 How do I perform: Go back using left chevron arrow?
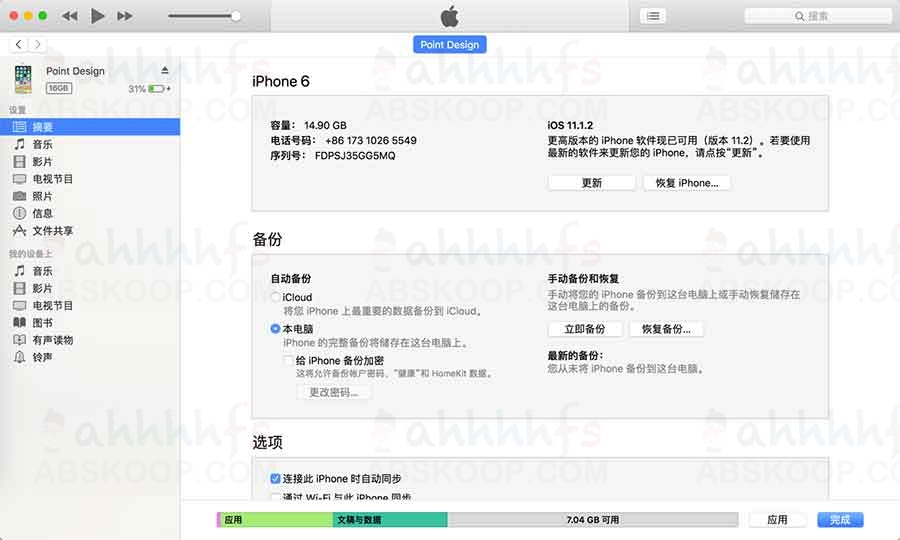[18, 45]
